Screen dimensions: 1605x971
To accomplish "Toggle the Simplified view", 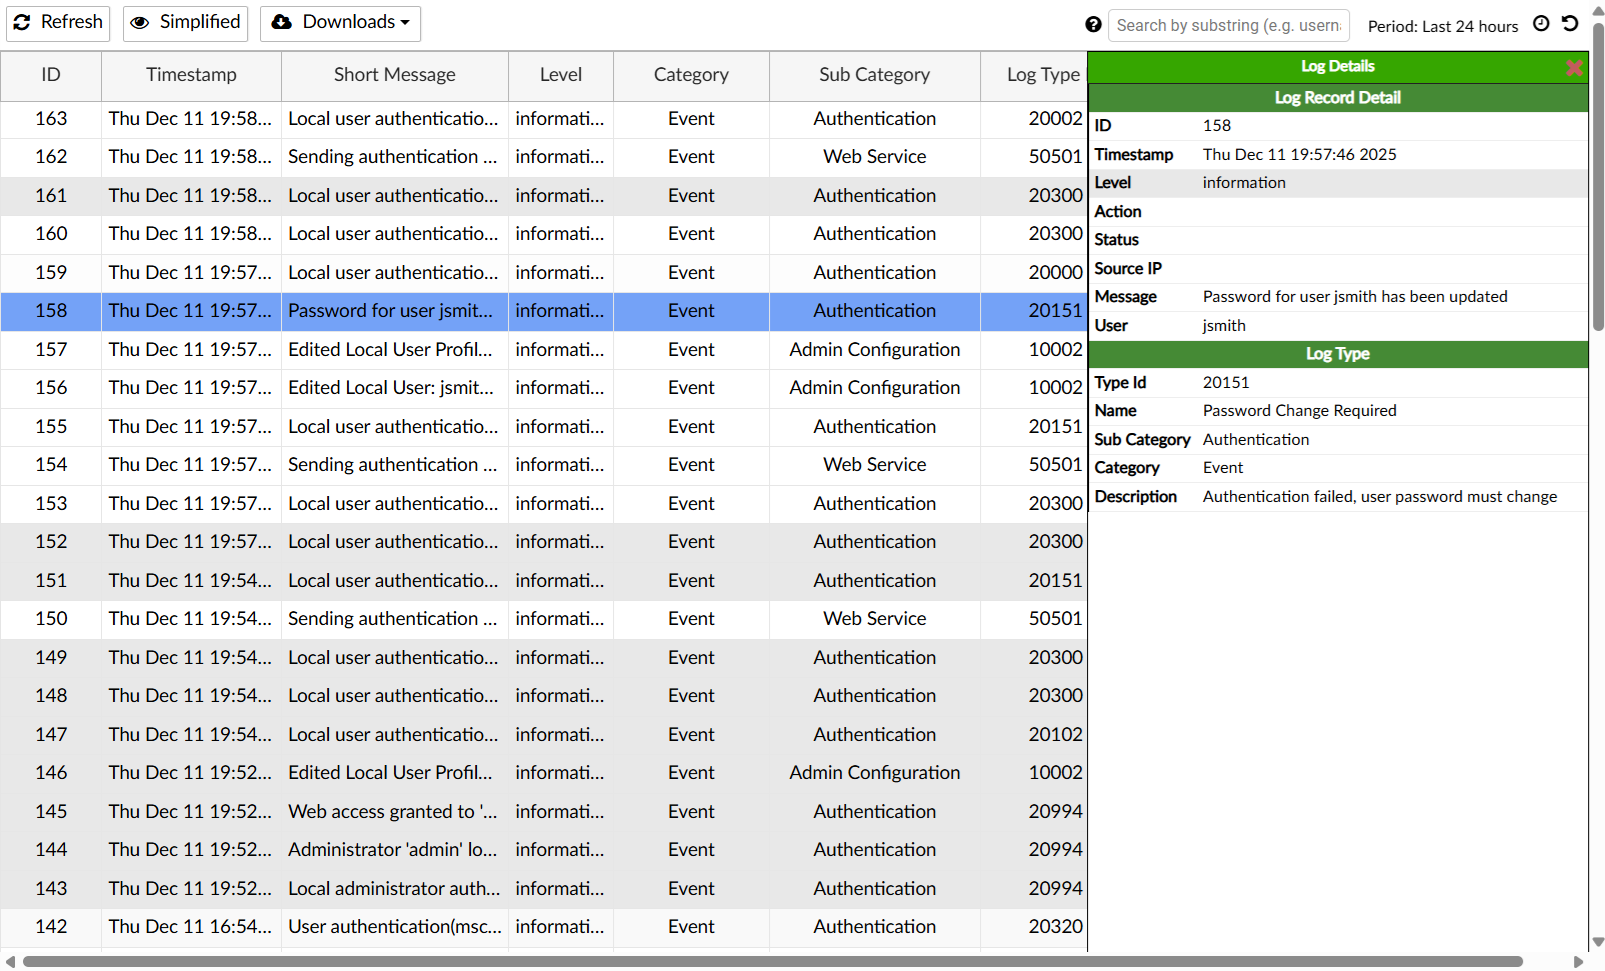I will (185, 23).
